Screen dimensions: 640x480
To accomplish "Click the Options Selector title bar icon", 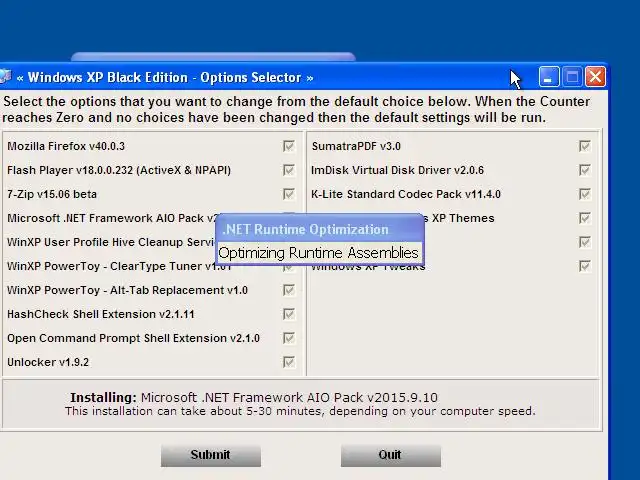I will coord(5,77).
